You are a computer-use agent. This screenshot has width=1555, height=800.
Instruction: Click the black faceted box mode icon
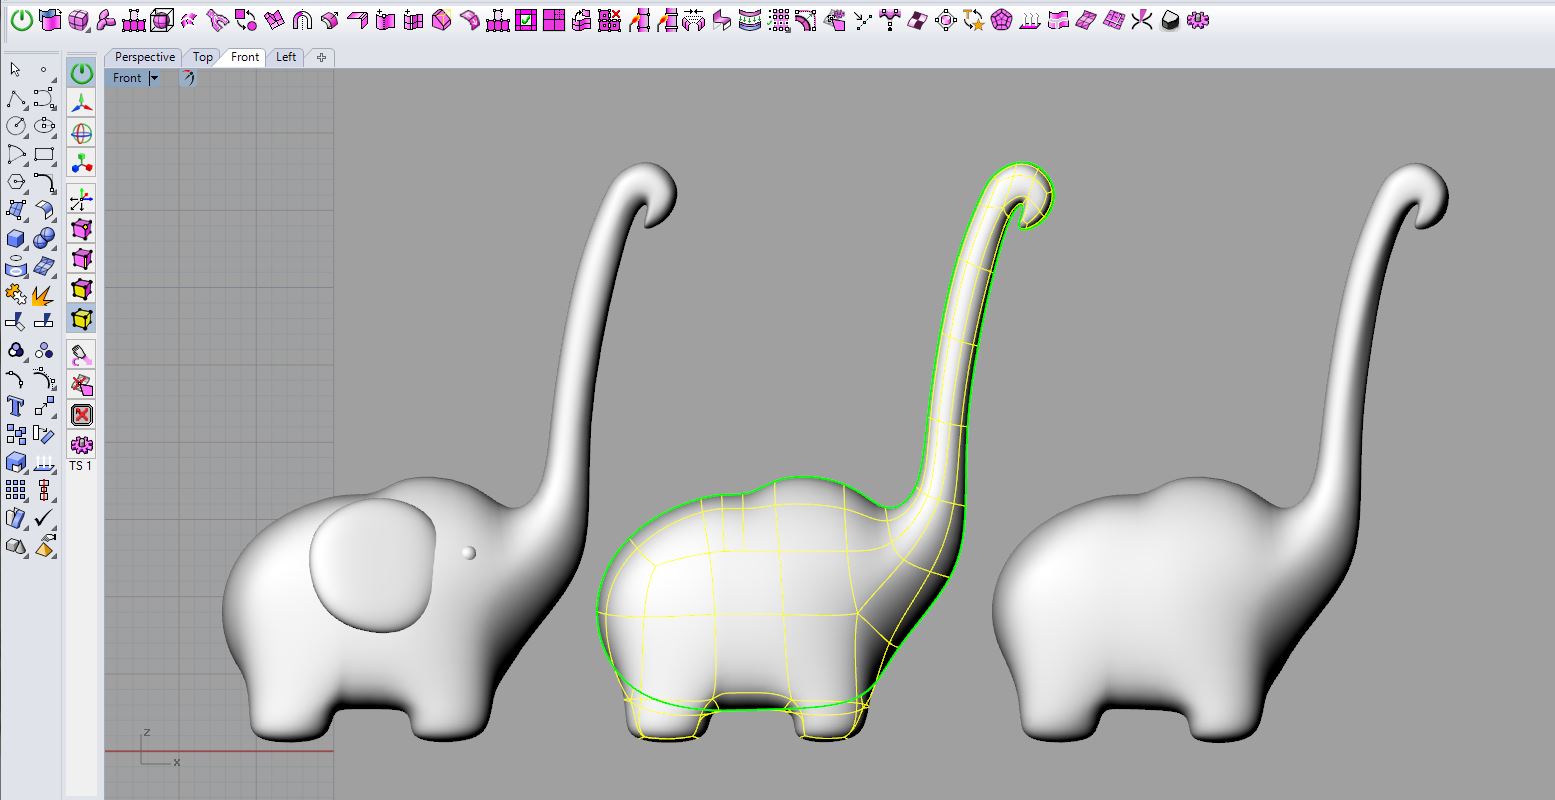coord(1171,20)
